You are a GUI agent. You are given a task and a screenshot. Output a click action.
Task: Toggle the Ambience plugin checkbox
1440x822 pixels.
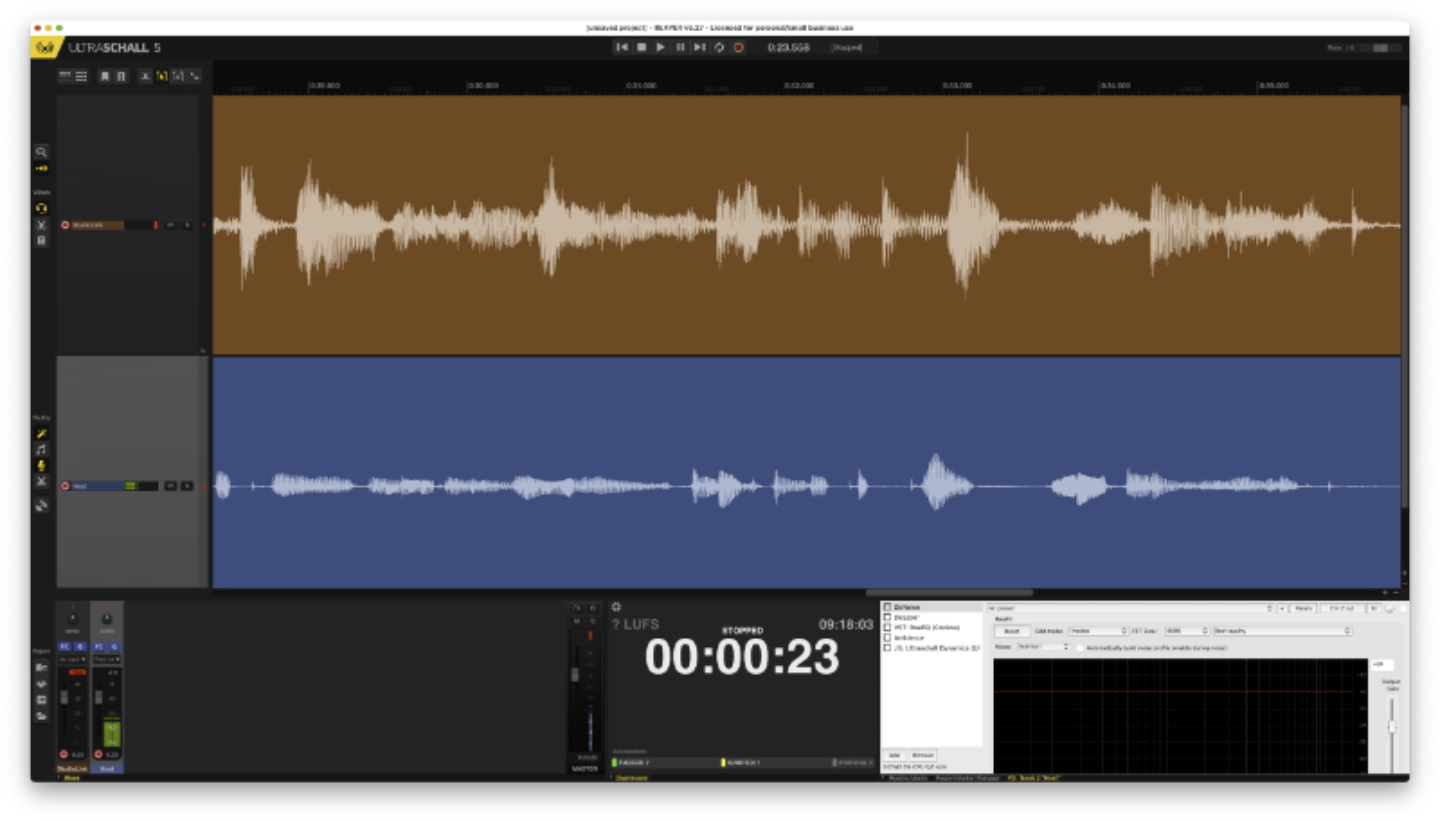pyautogui.click(x=887, y=638)
